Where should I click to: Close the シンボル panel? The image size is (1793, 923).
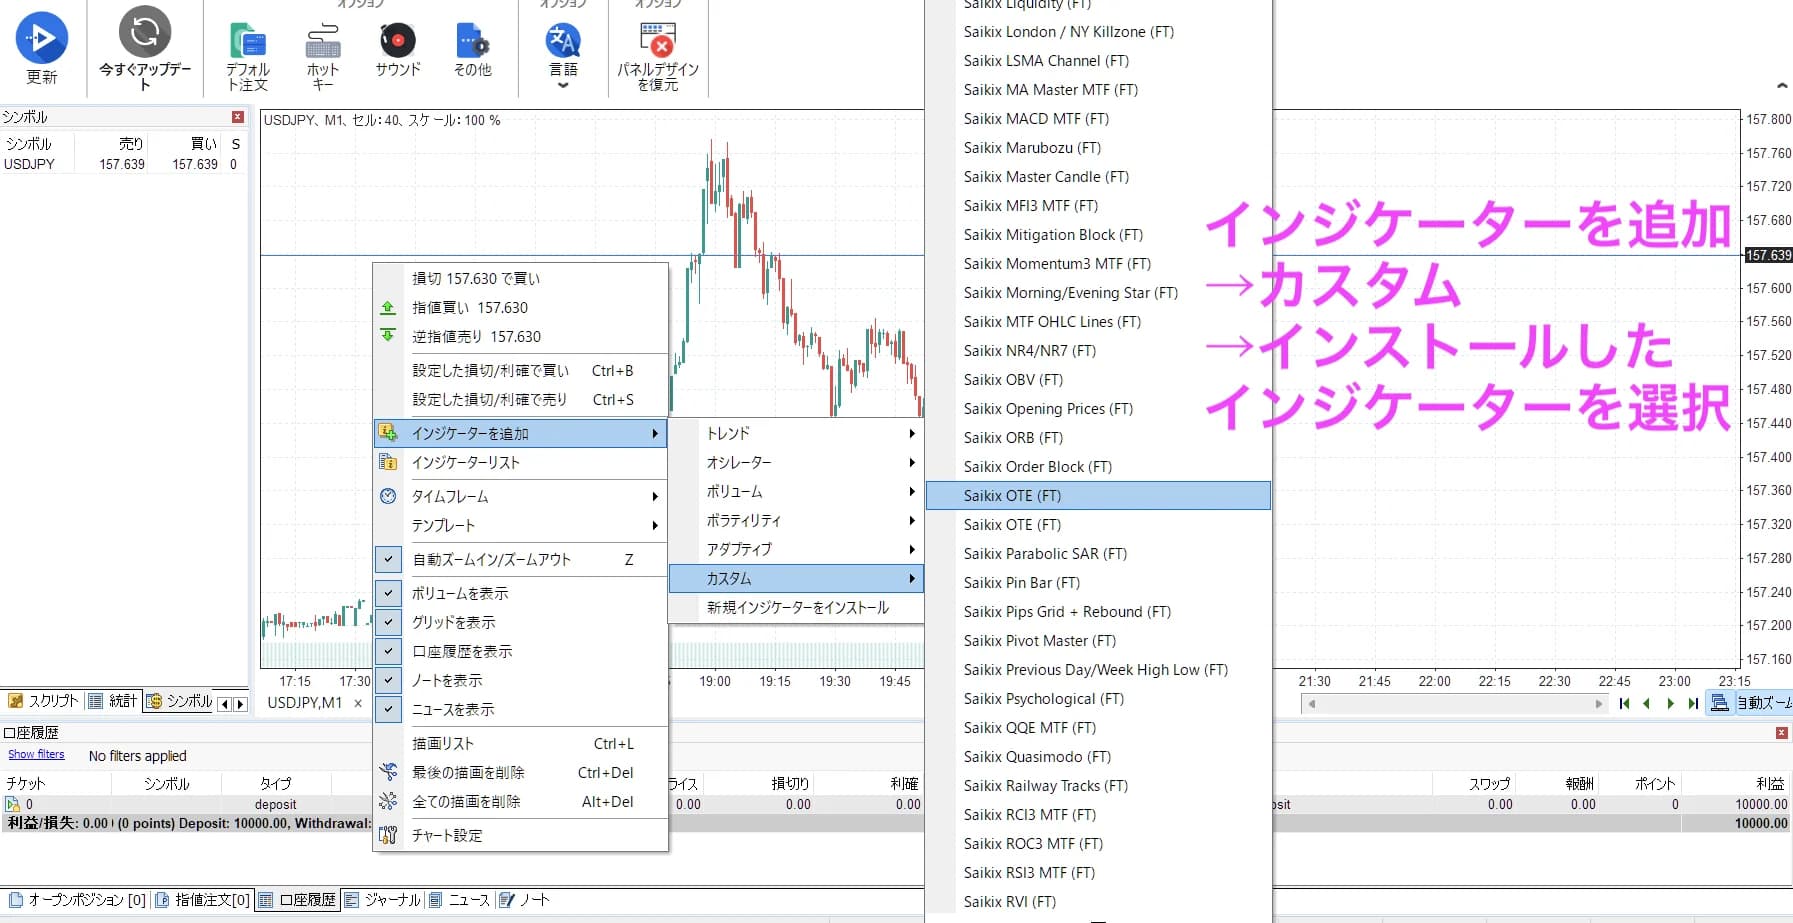pos(238,117)
